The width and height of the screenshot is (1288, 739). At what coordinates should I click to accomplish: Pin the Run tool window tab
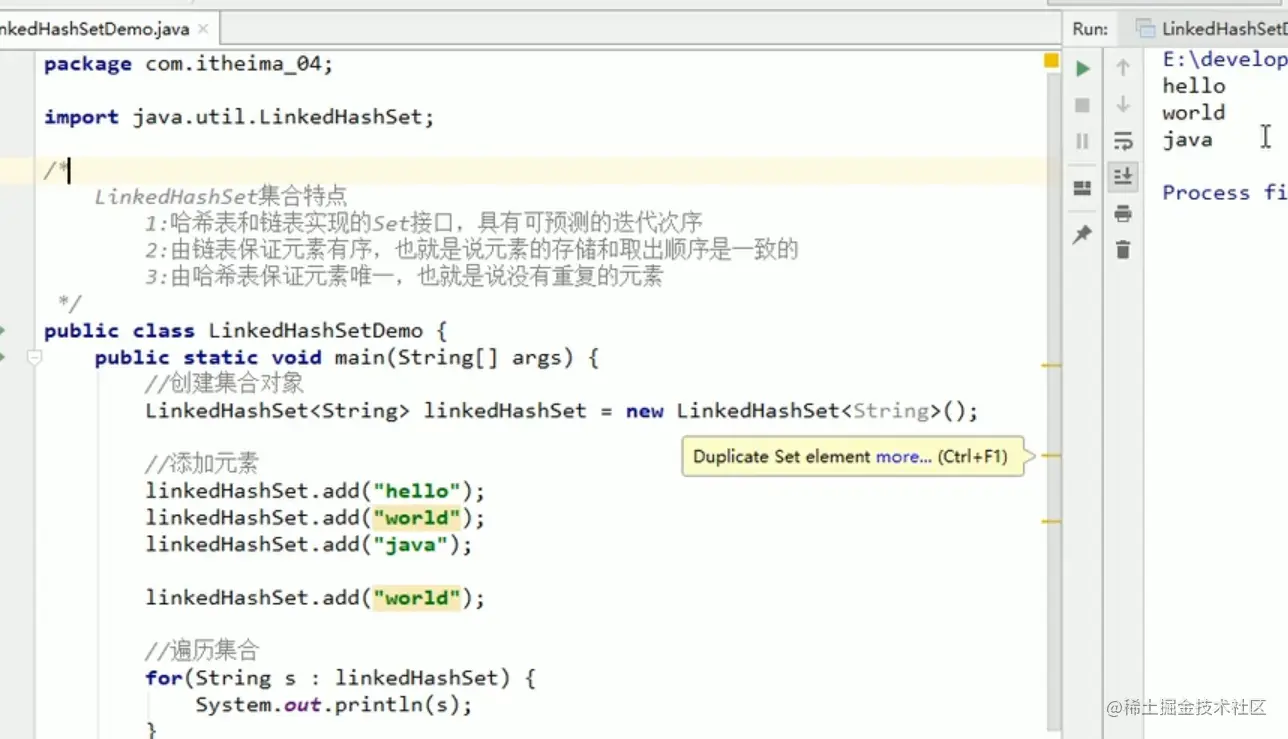[x=1082, y=236]
